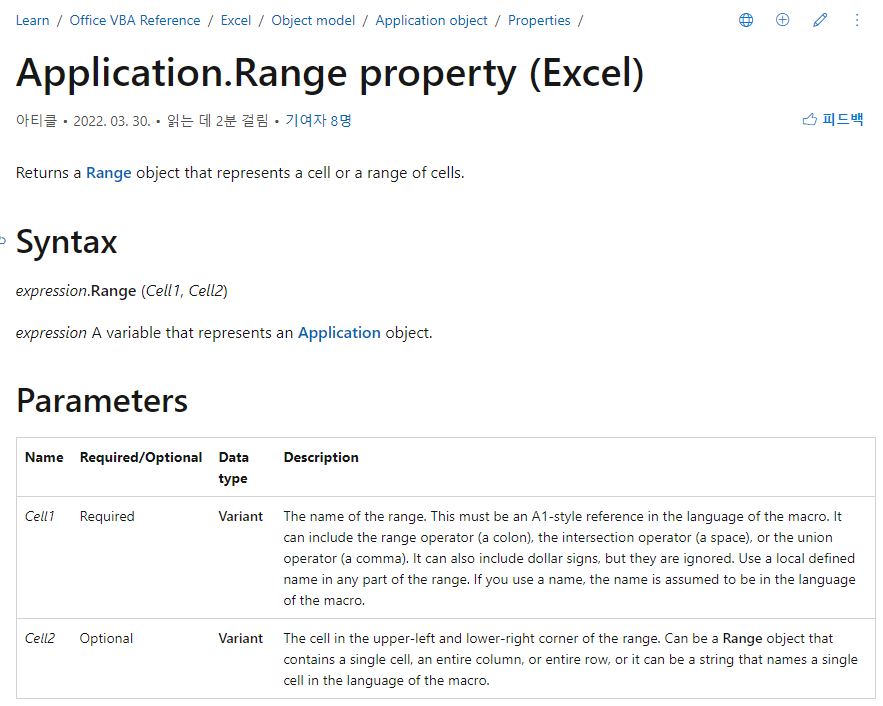Select the Application.Range property page title
Image resolution: width=883 pixels, height=706 pixels.
pos(329,73)
